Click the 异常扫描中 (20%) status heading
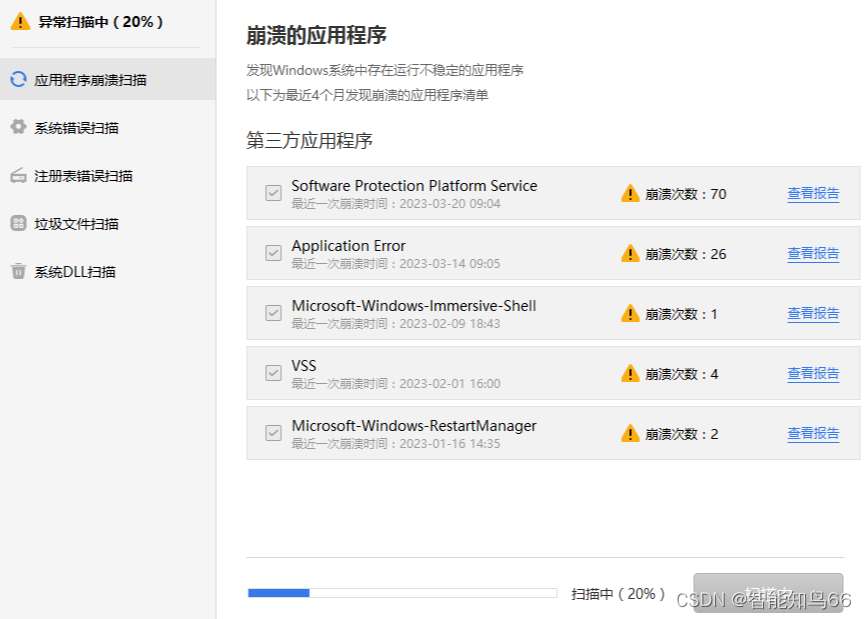 tap(101, 22)
